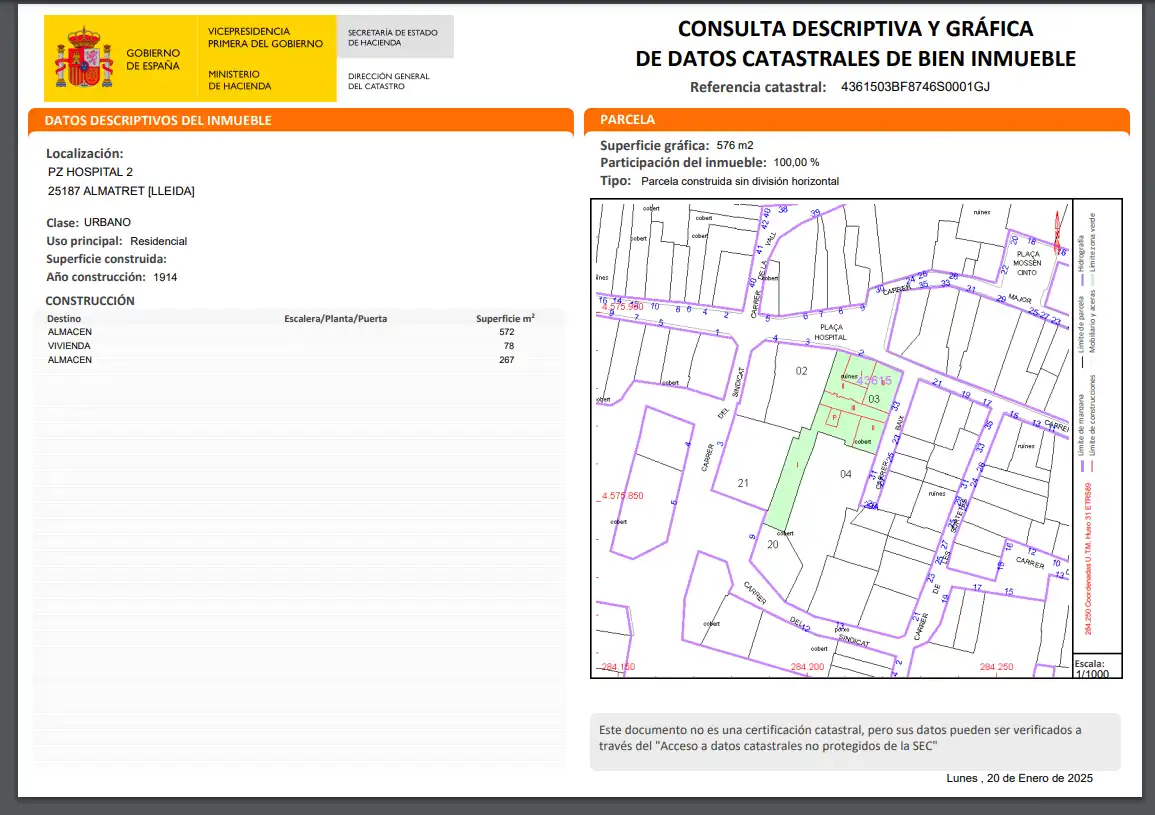The image size is (1155, 815).
Task: Select the address 'PZ HOSPITAL 2'
Action: pyautogui.click(x=91, y=172)
